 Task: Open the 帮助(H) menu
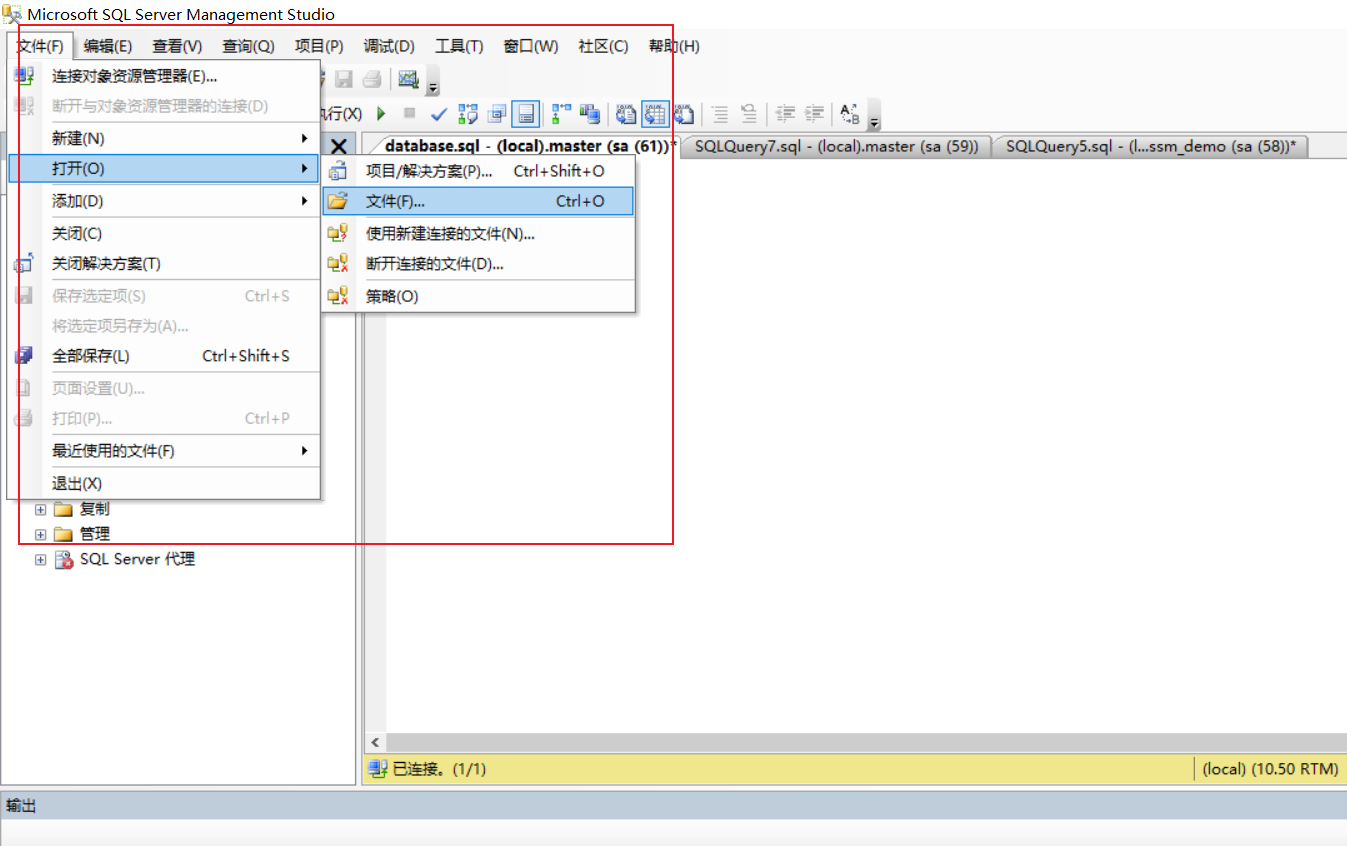[674, 46]
